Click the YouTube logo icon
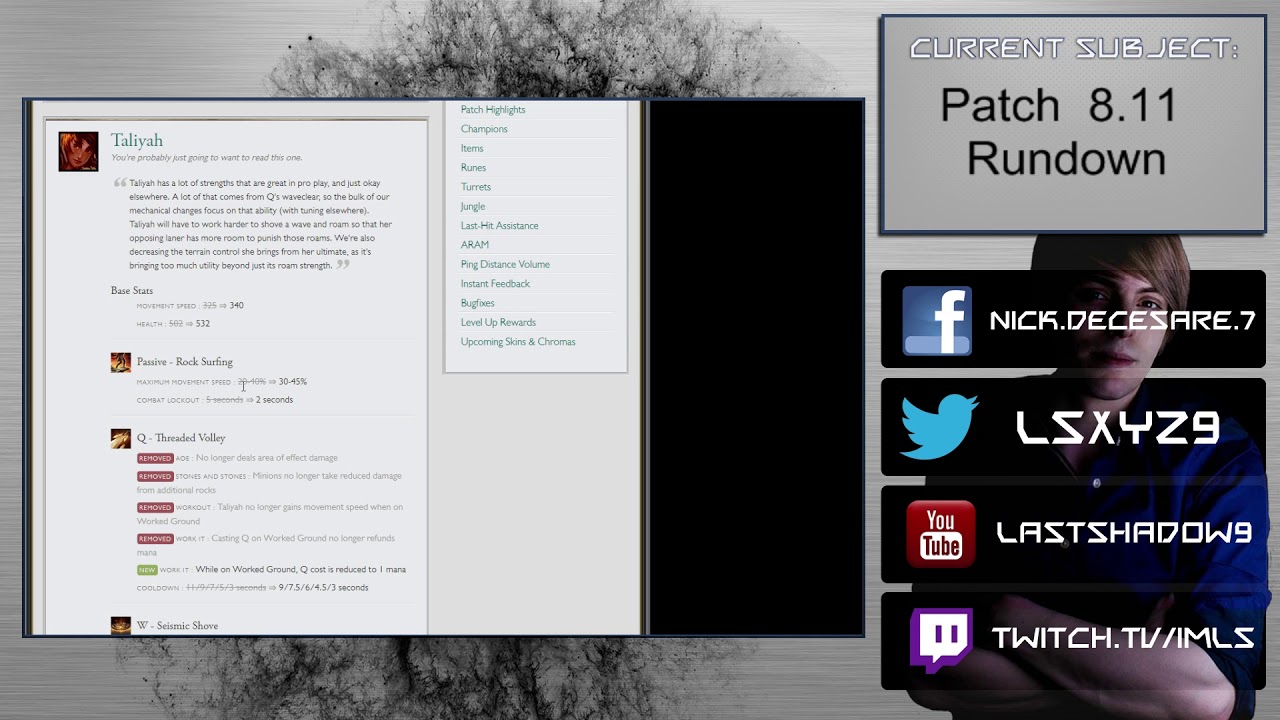Viewport: 1280px width, 720px height. pos(940,534)
